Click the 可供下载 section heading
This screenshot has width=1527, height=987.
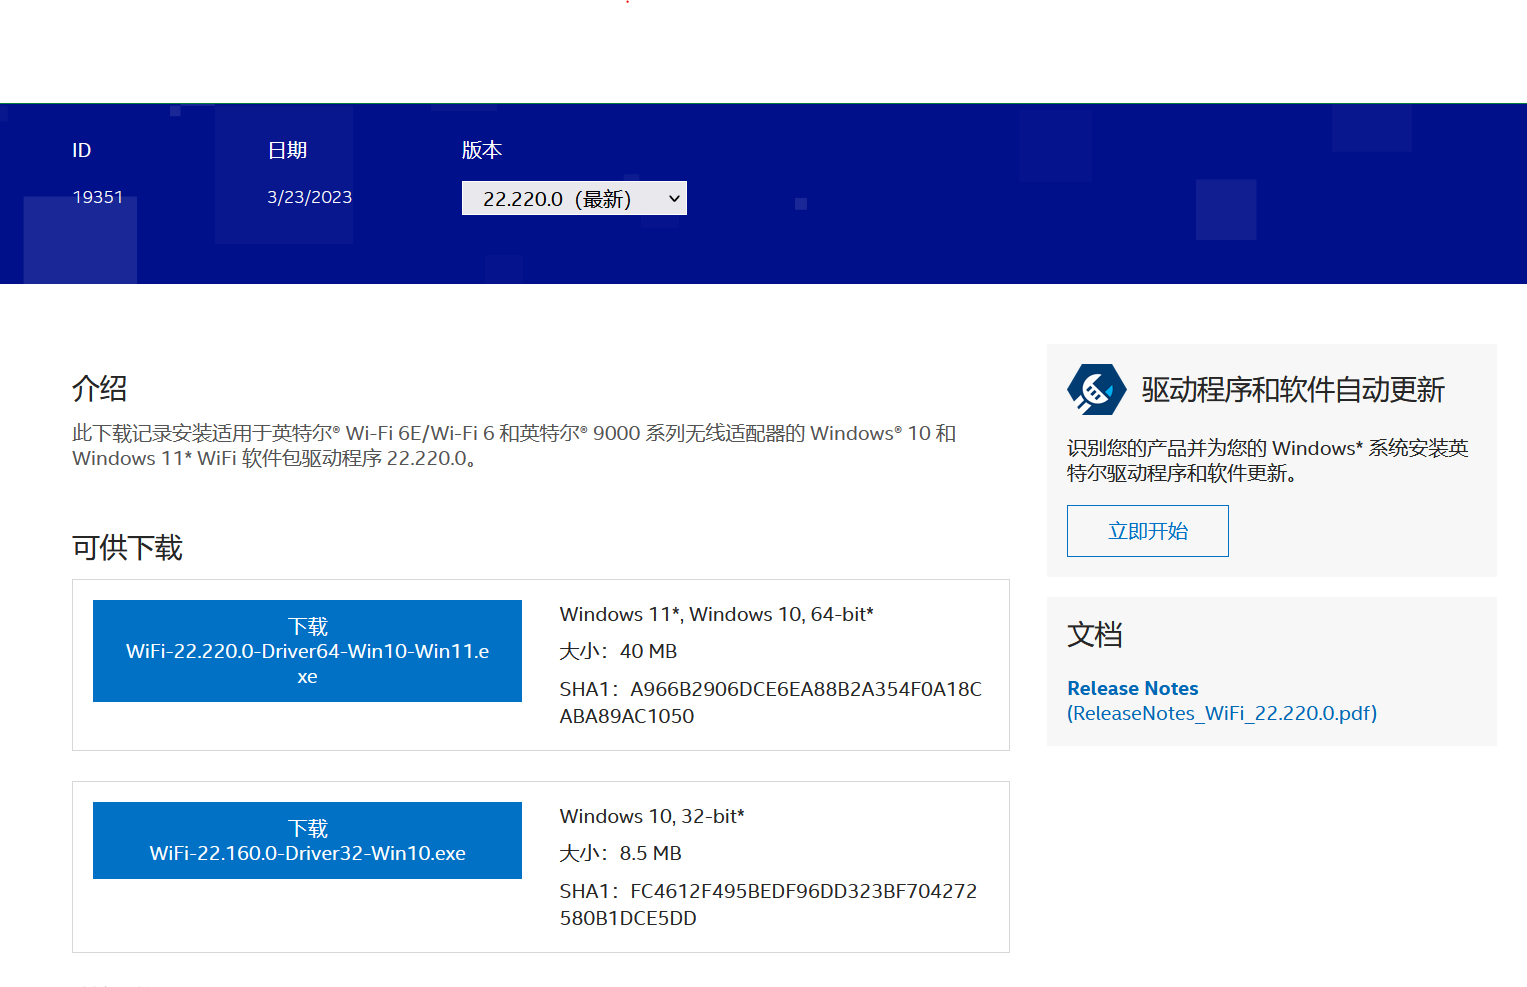point(126,548)
